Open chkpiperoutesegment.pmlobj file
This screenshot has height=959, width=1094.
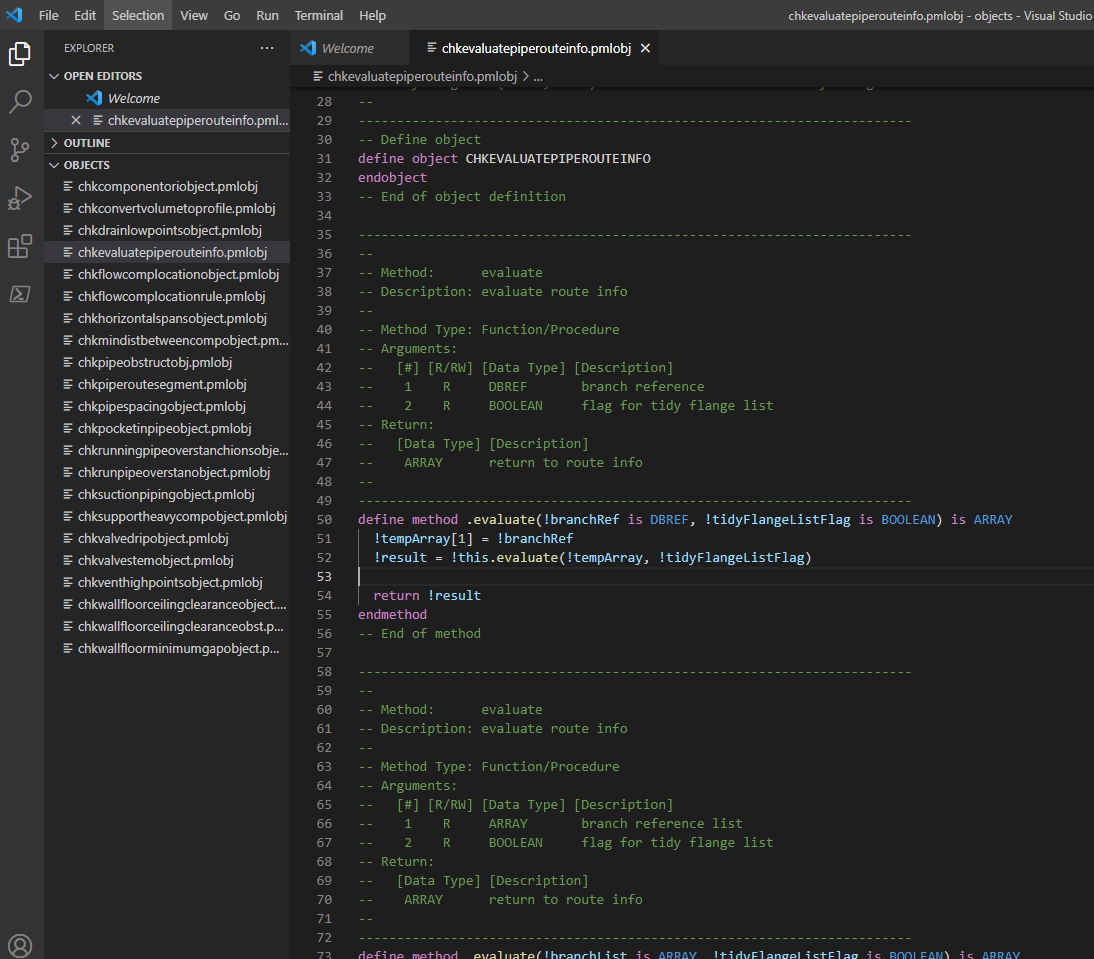point(162,384)
